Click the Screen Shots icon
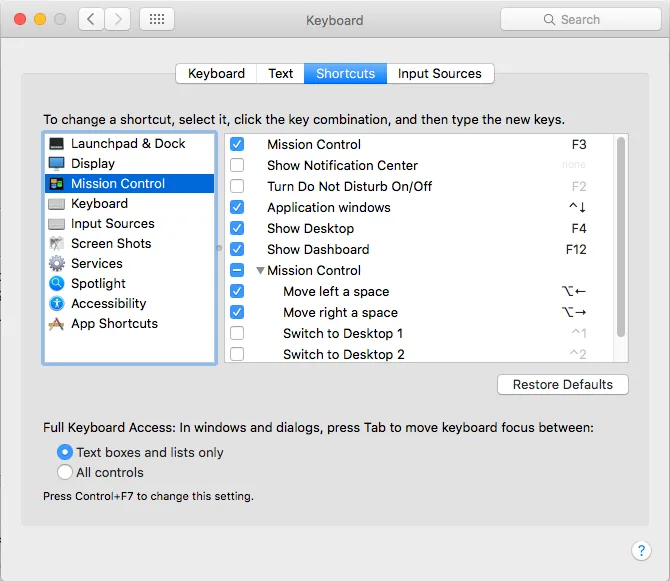The width and height of the screenshot is (670, 581). click(56, 244)
